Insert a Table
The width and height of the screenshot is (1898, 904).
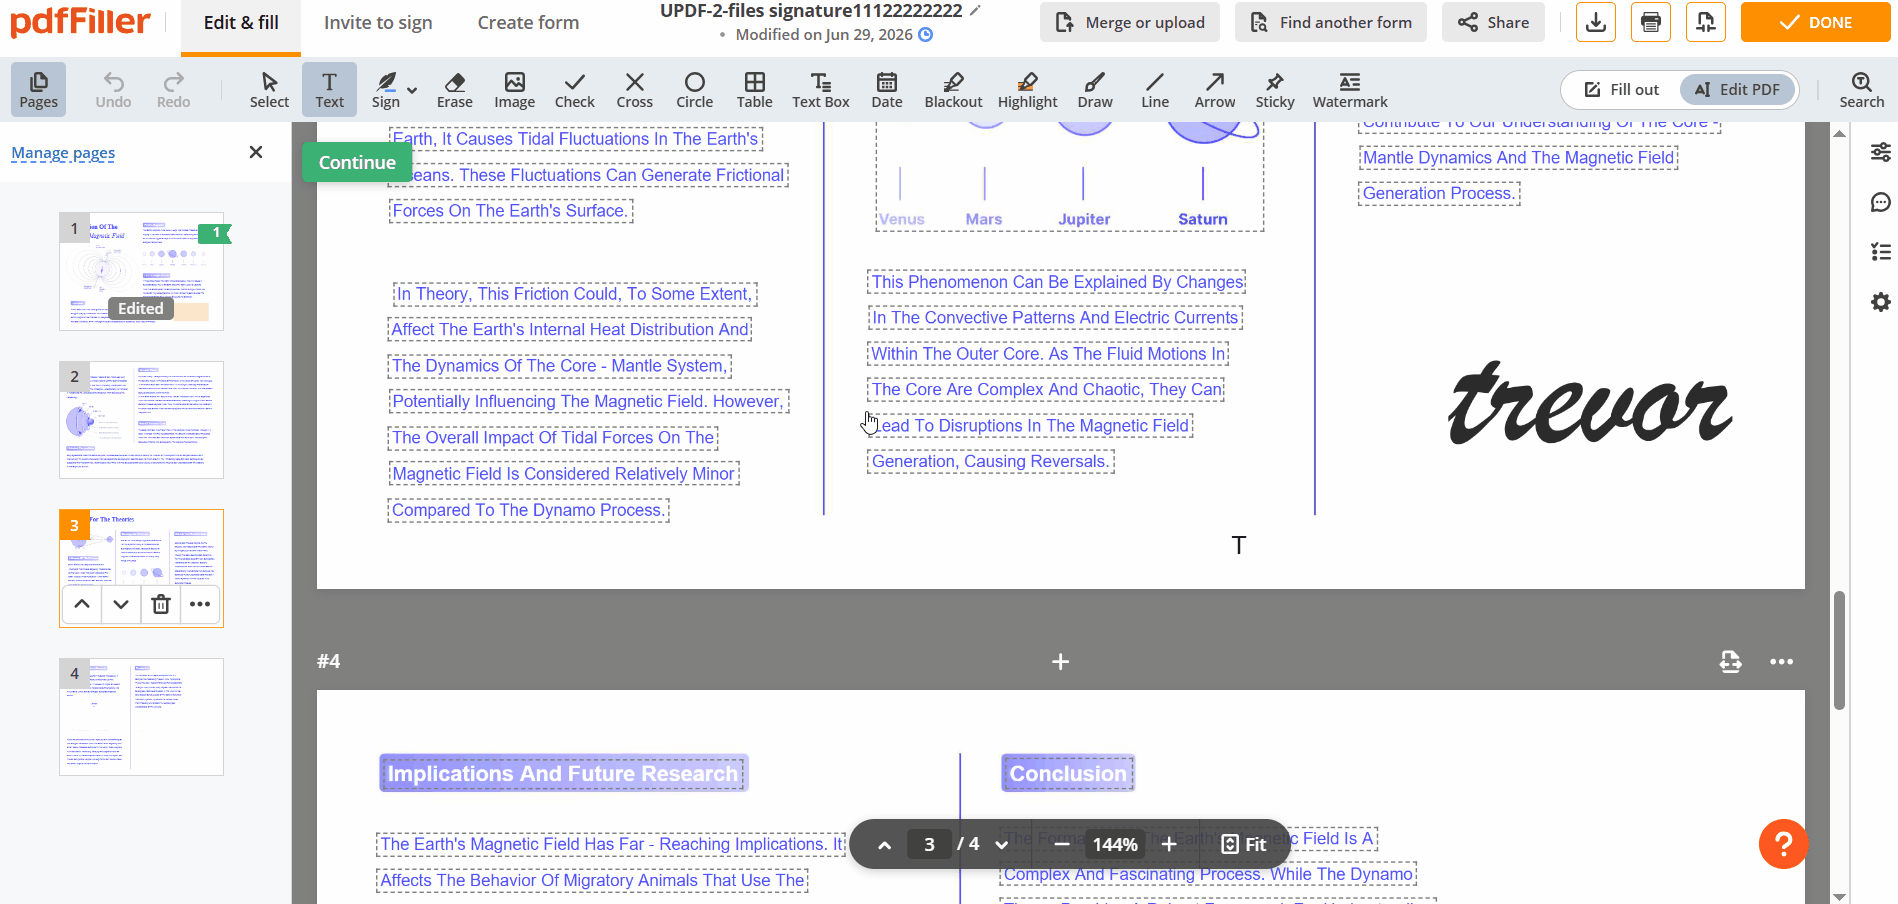coord(754,89)
